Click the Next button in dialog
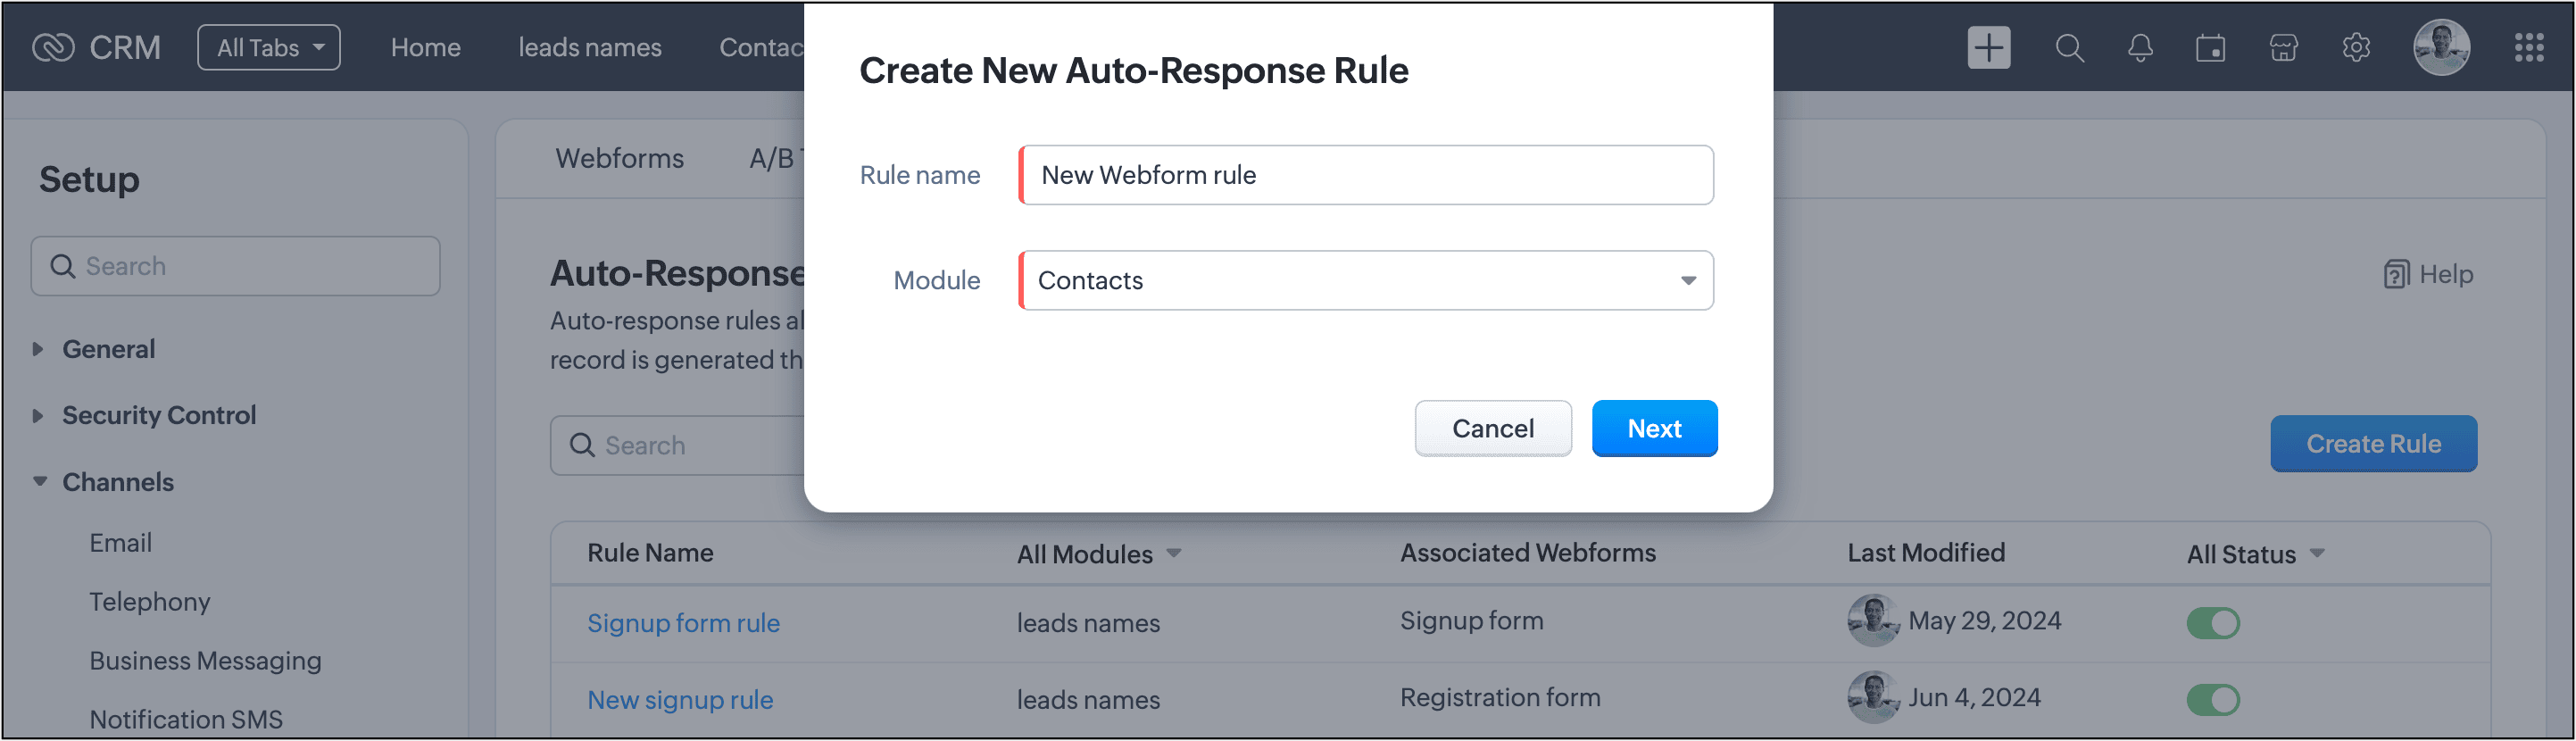The image size is (2576, 741). (1654, 428)
